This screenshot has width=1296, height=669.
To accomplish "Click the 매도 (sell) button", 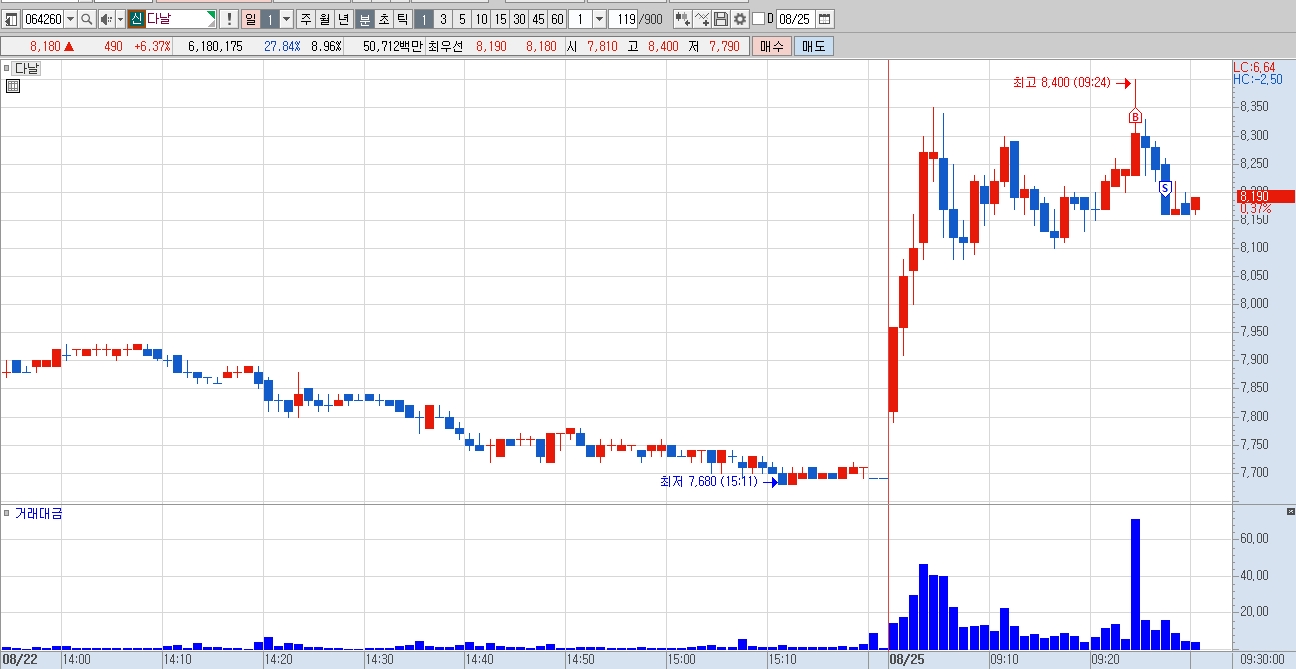I will point(813,46).
